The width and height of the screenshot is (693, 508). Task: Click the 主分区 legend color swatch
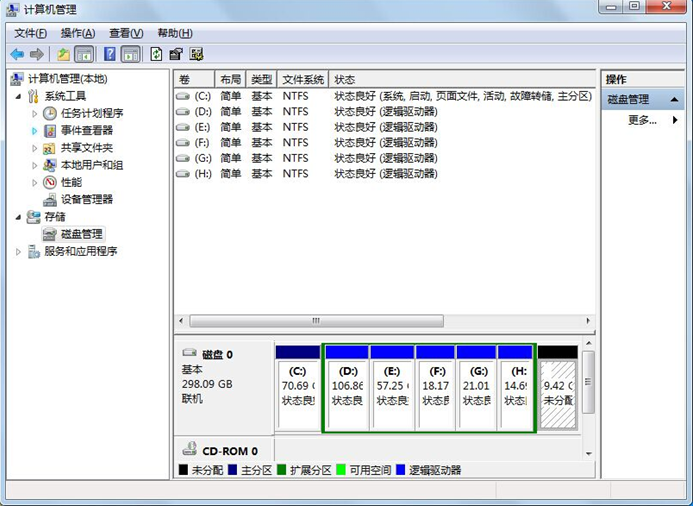point(232,470)
